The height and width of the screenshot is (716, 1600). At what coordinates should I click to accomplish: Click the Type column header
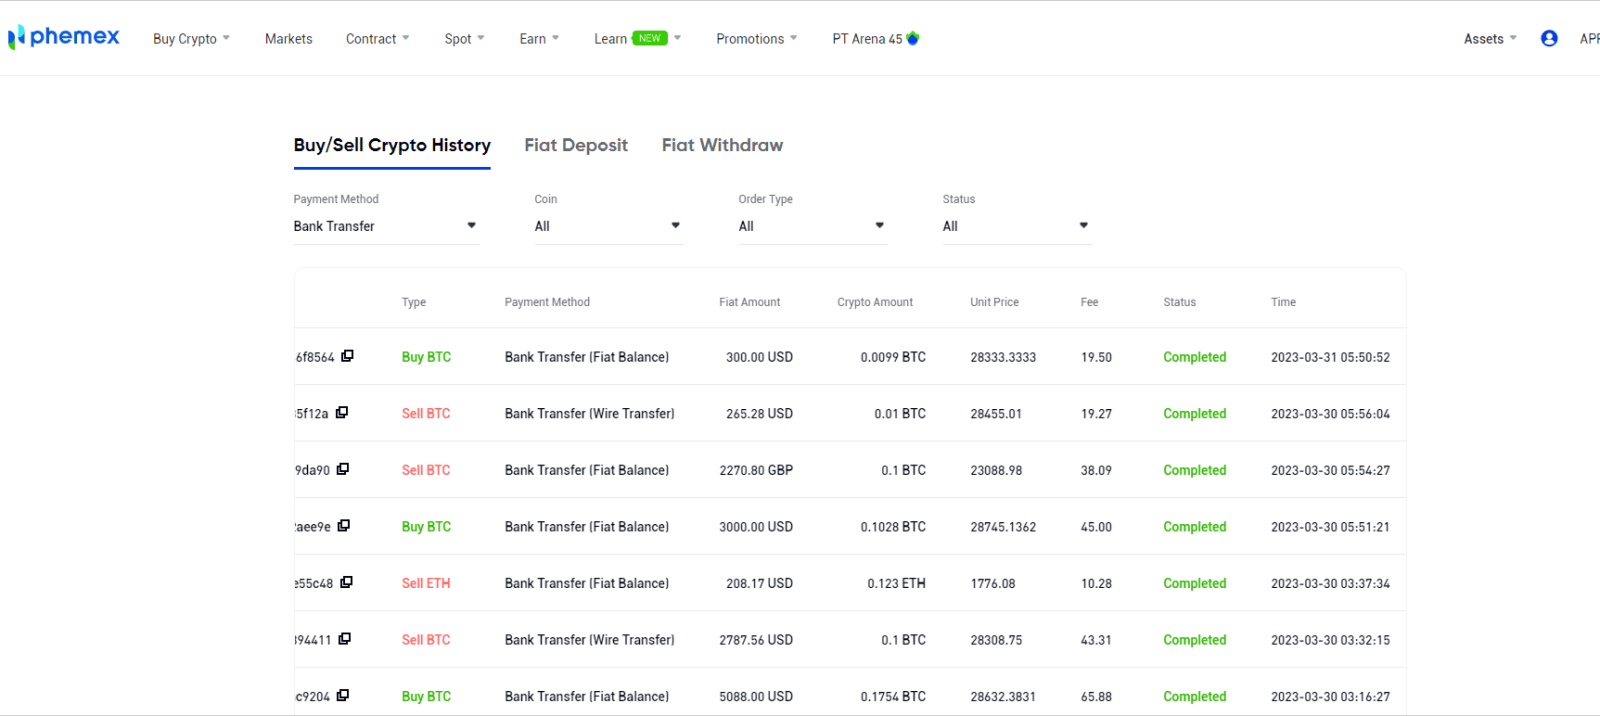414,302
